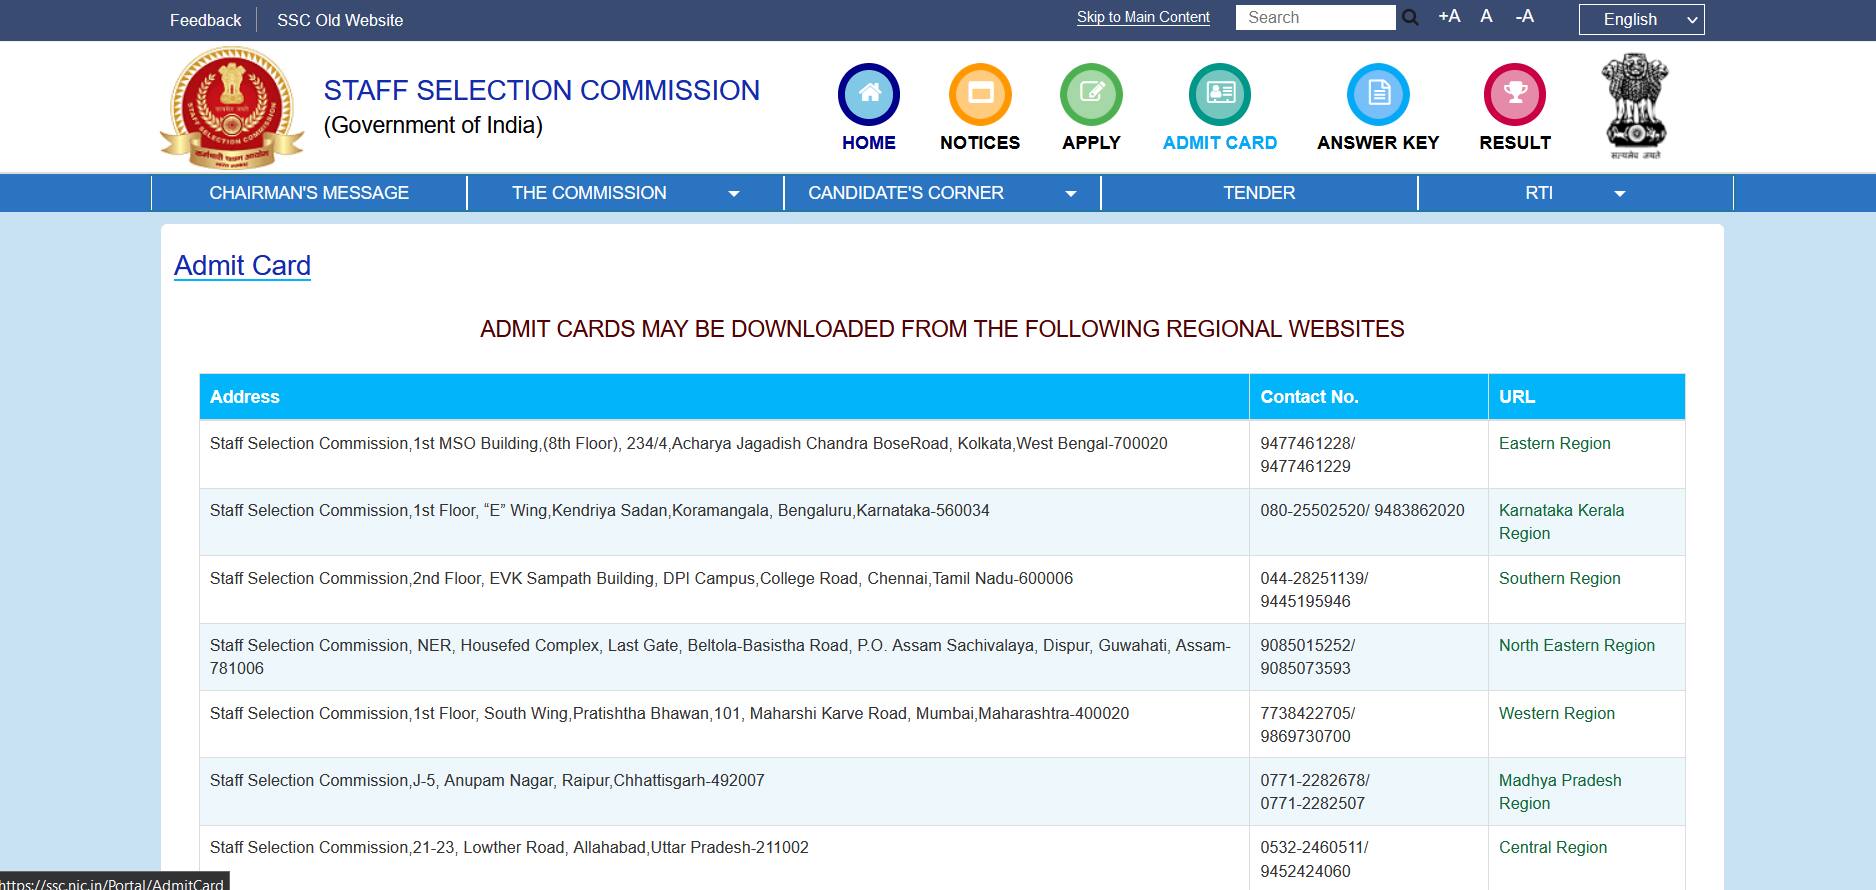
Task: Open the RTI menu item
Action: pos(1539,193)
